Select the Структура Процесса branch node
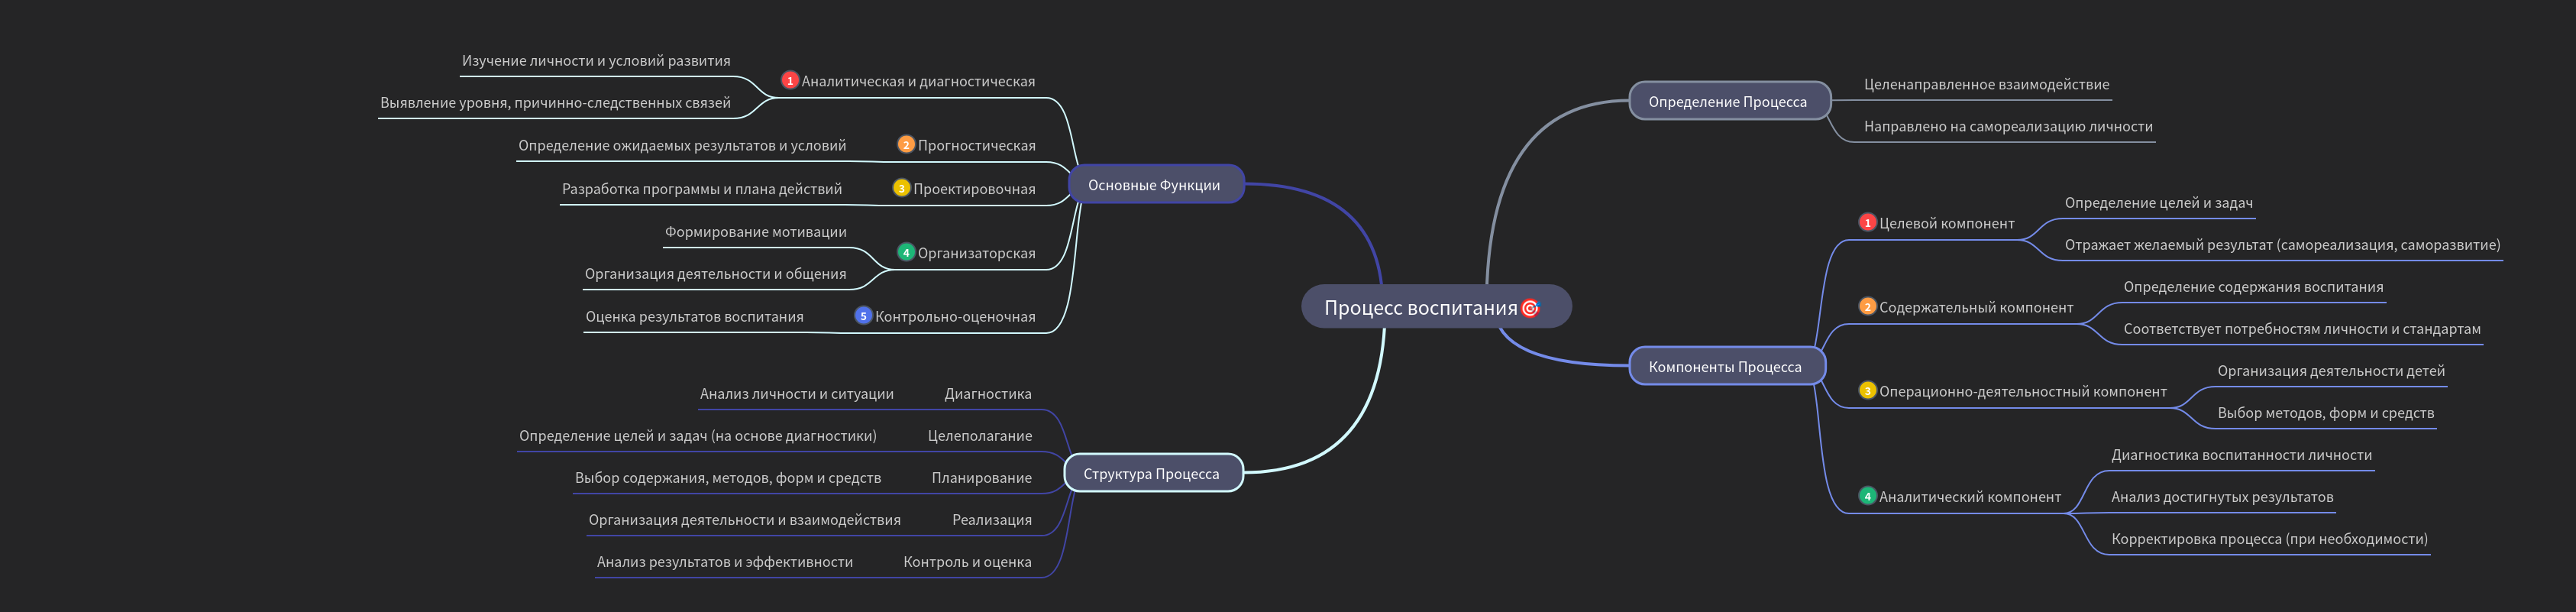Image resolution: width=2576 pixels, height=612 pixels. click(x=1151, y=474)
